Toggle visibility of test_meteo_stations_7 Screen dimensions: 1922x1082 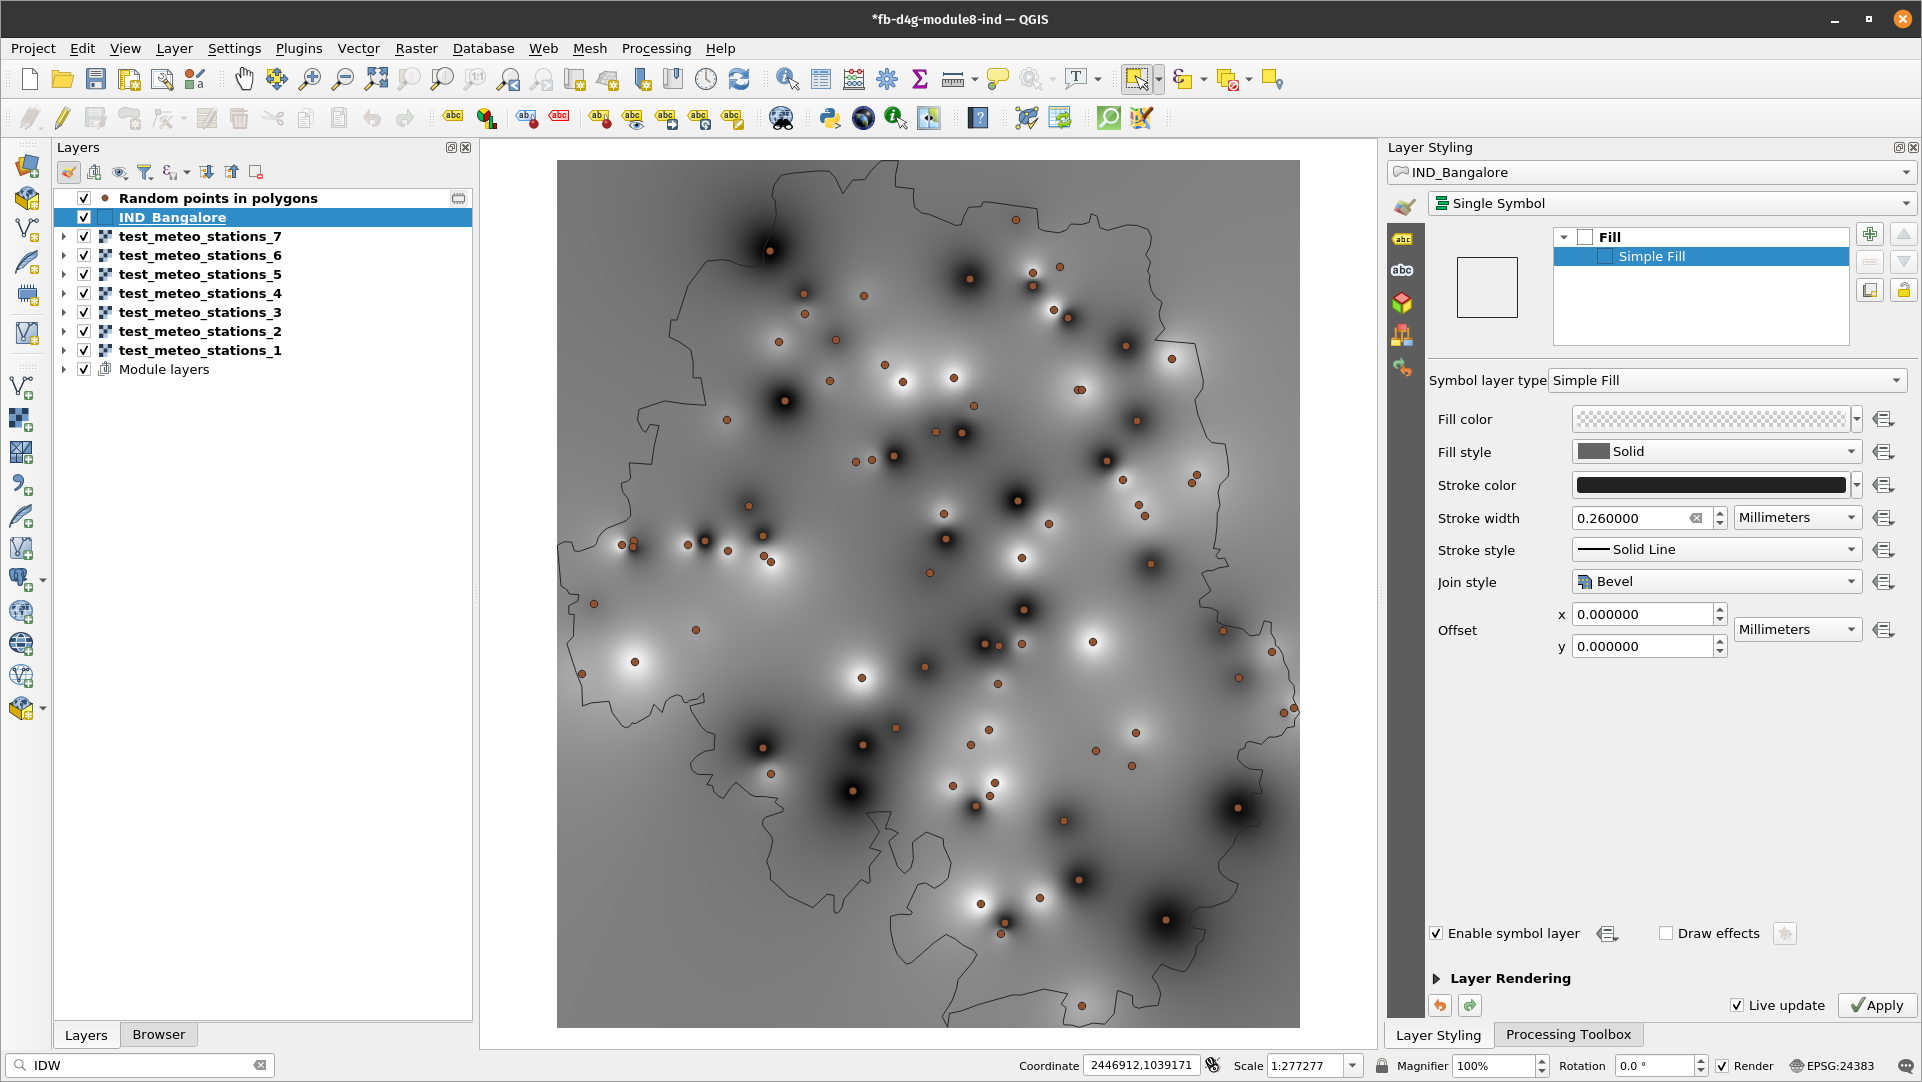pos(83,236)
